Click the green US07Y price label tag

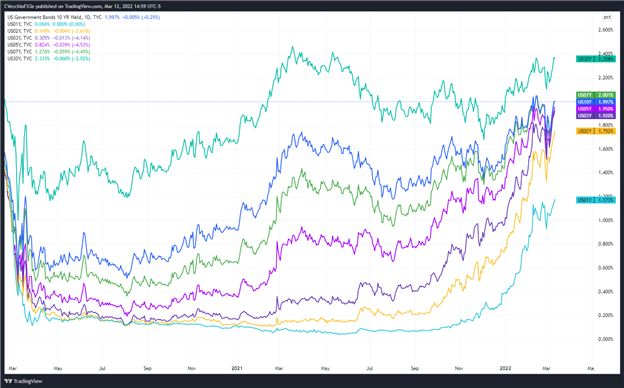(596, 95)
